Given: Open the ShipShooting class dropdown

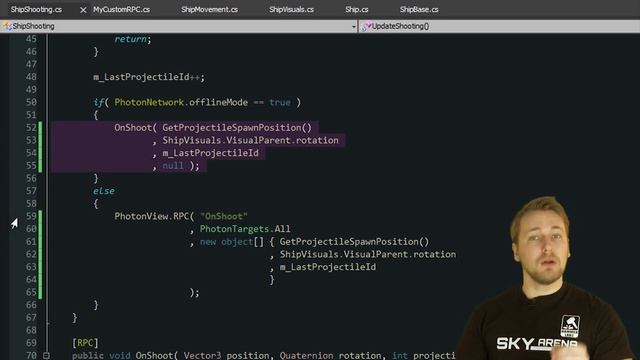Looking at the screenshot, I should tap(353, 27).
